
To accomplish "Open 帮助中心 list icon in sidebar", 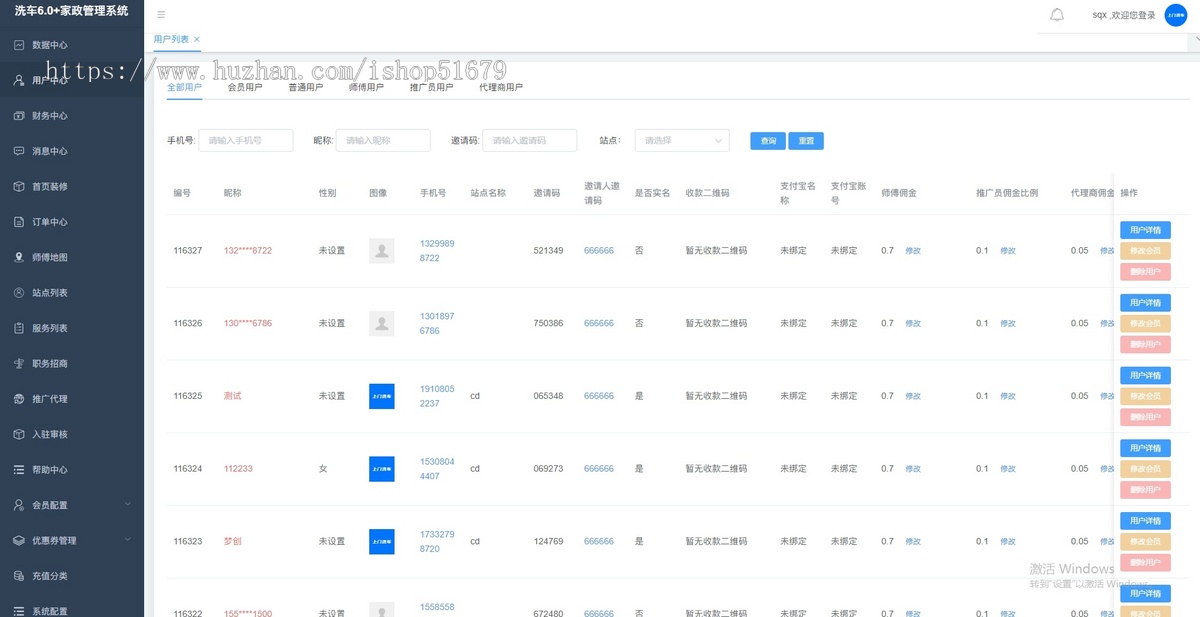I will [x=19, y=470].
